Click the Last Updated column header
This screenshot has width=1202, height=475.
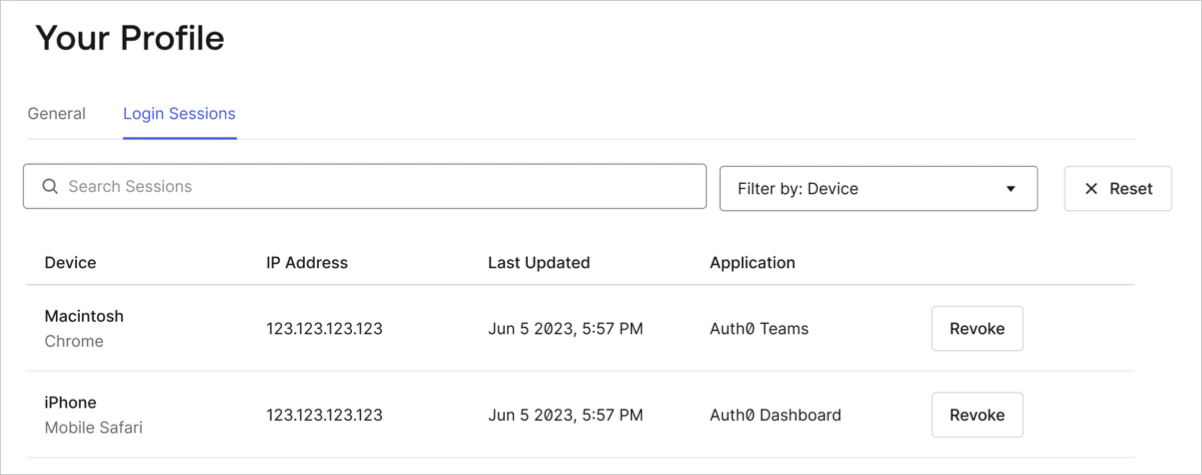point(539,263)
